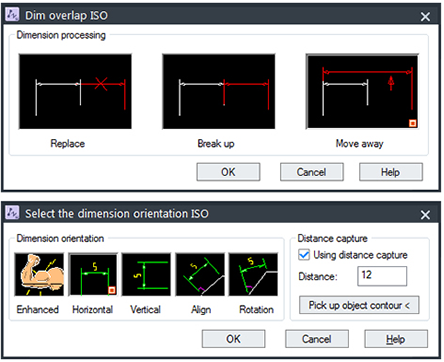Click the Align label text

coord(201,310)
